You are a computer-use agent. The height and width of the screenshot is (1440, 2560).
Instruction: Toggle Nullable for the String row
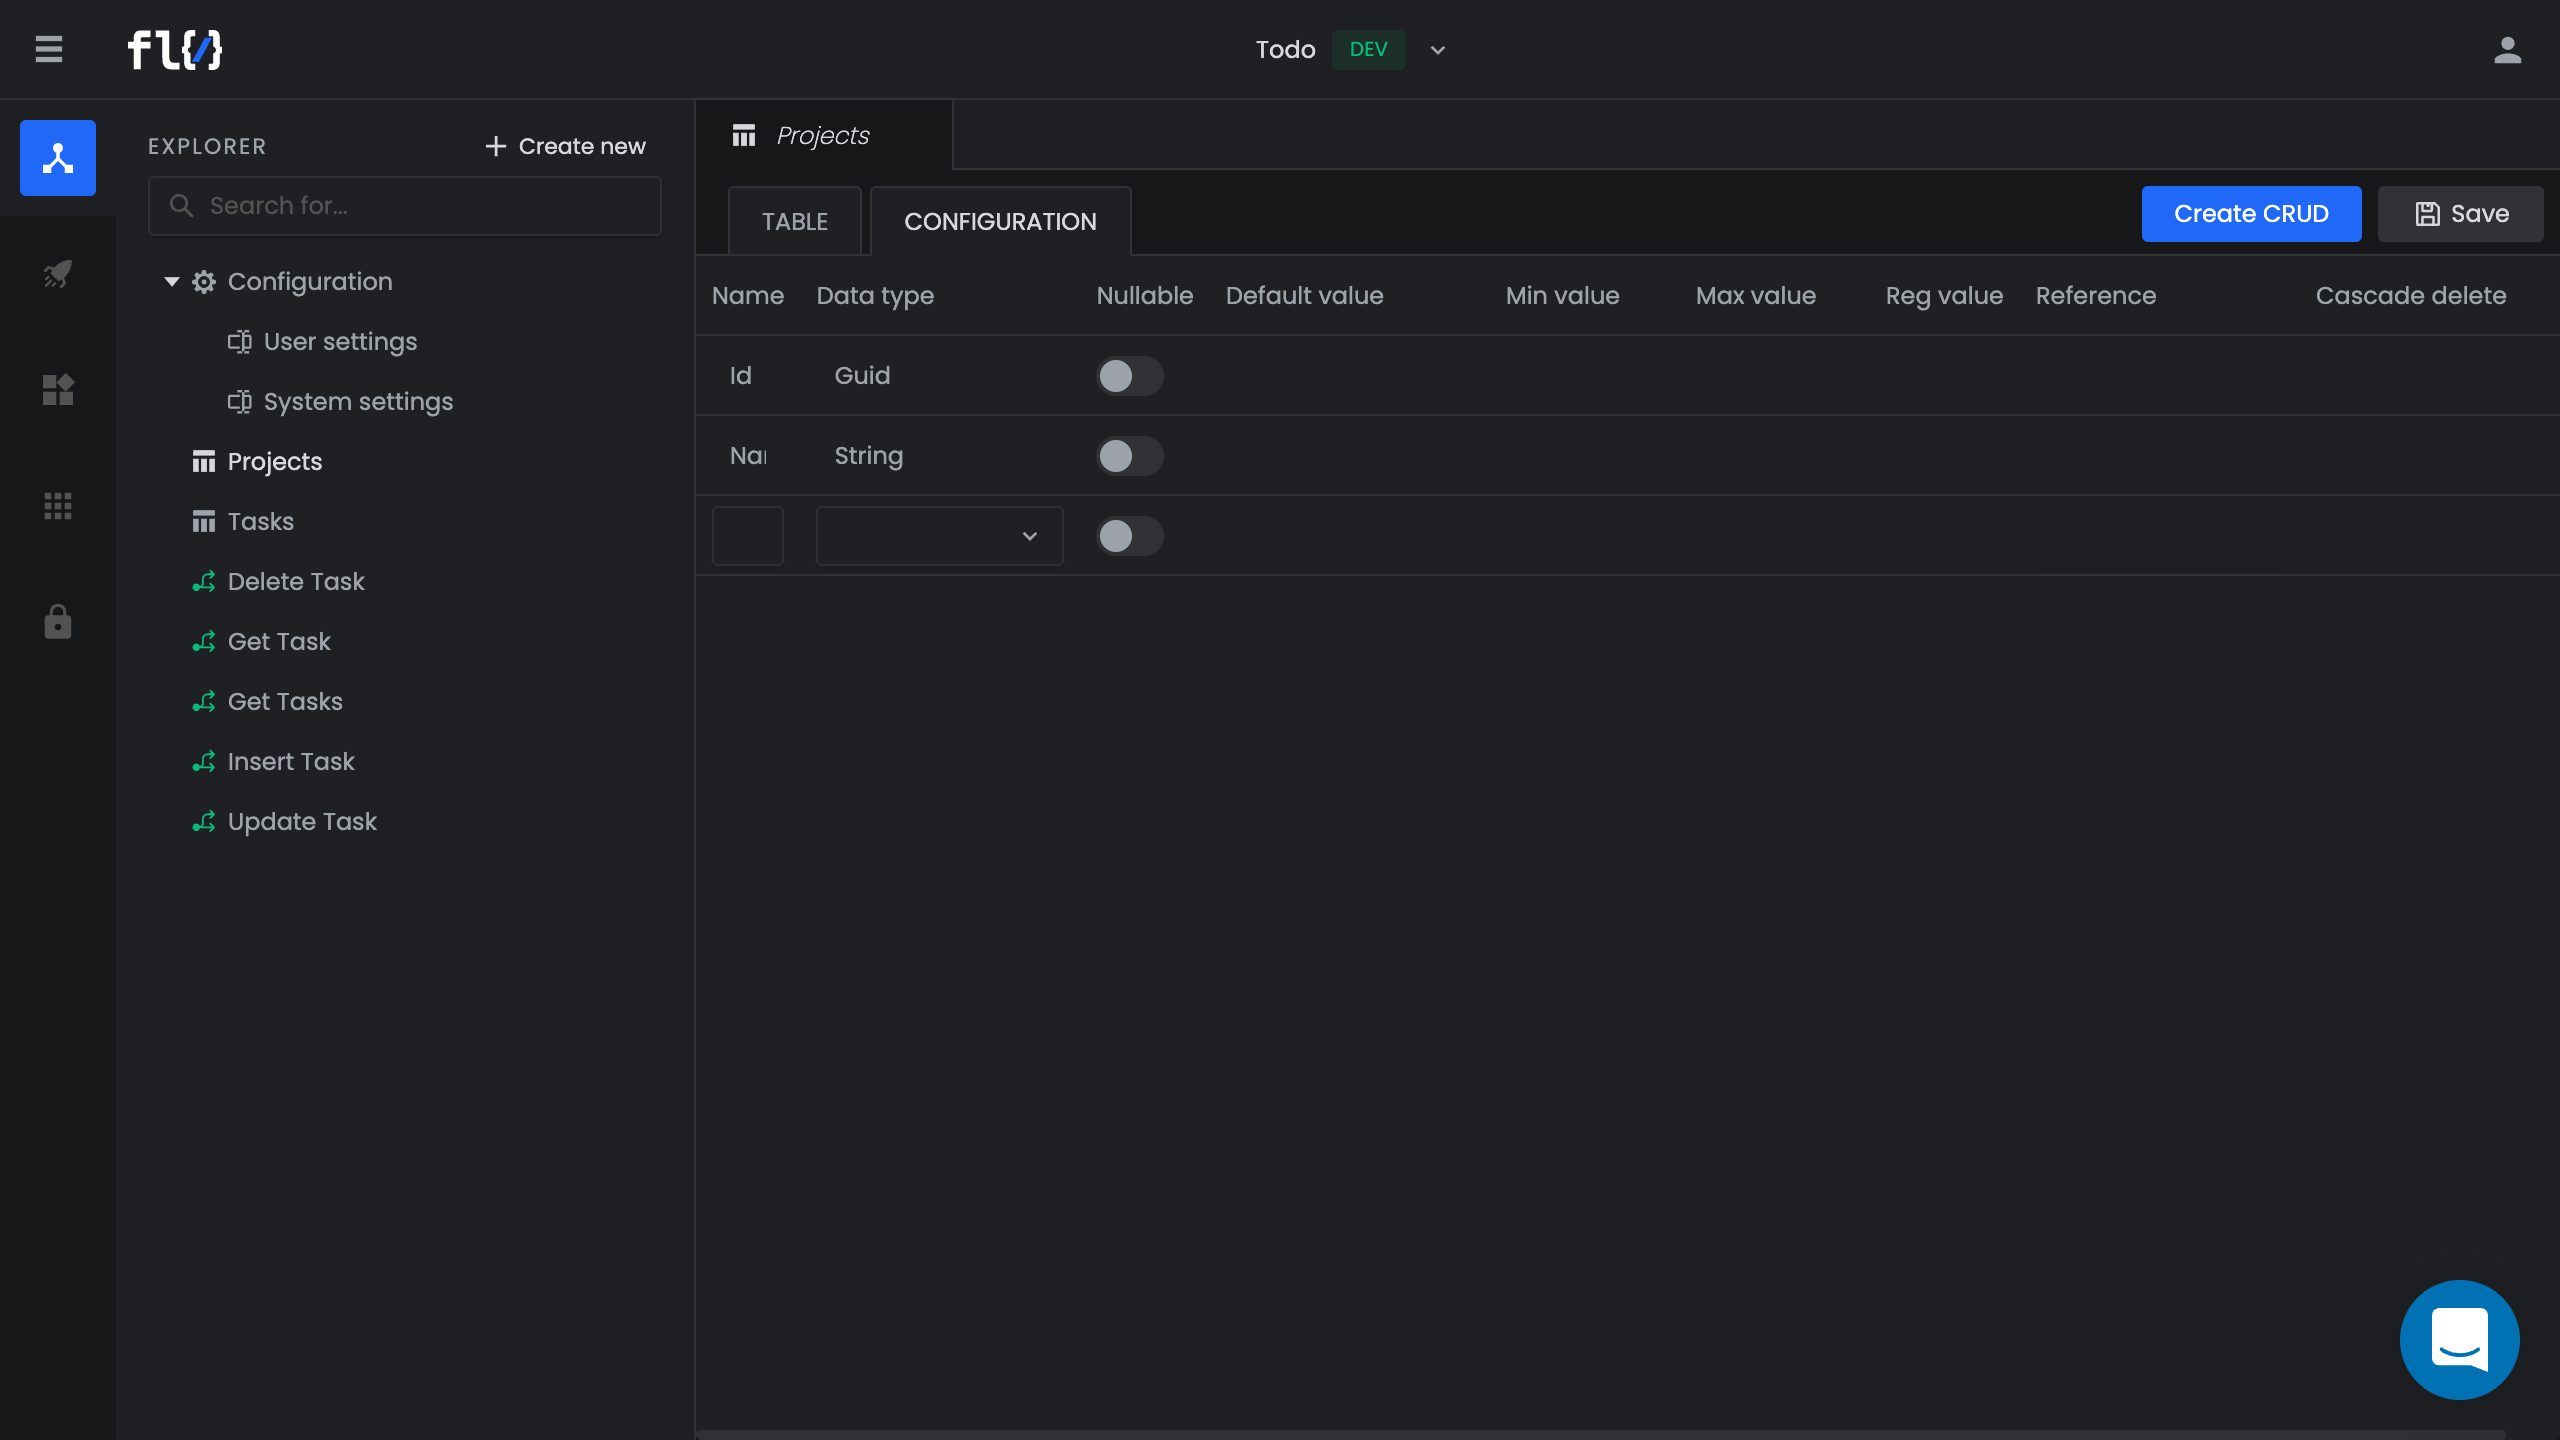click(x=1129, y=456)
